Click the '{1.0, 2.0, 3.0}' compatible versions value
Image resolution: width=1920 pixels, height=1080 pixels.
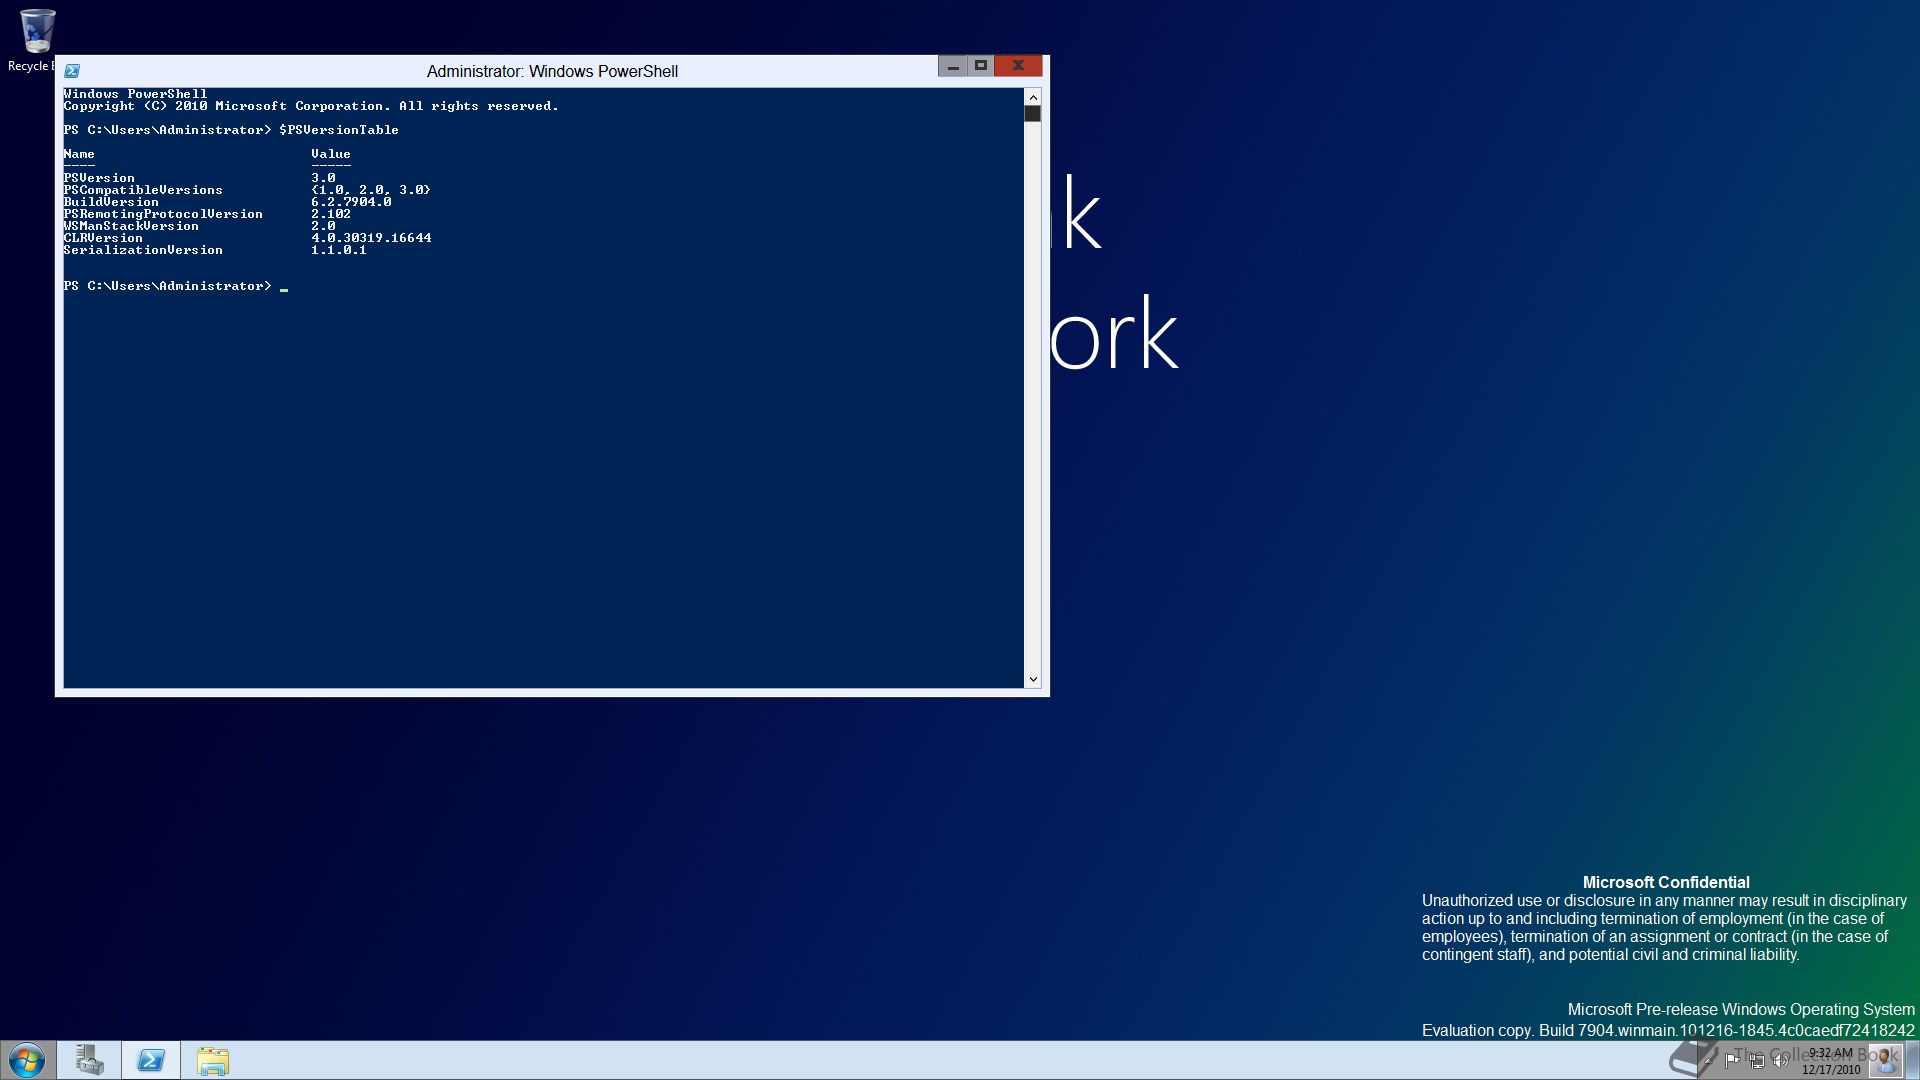click(371, 190)
